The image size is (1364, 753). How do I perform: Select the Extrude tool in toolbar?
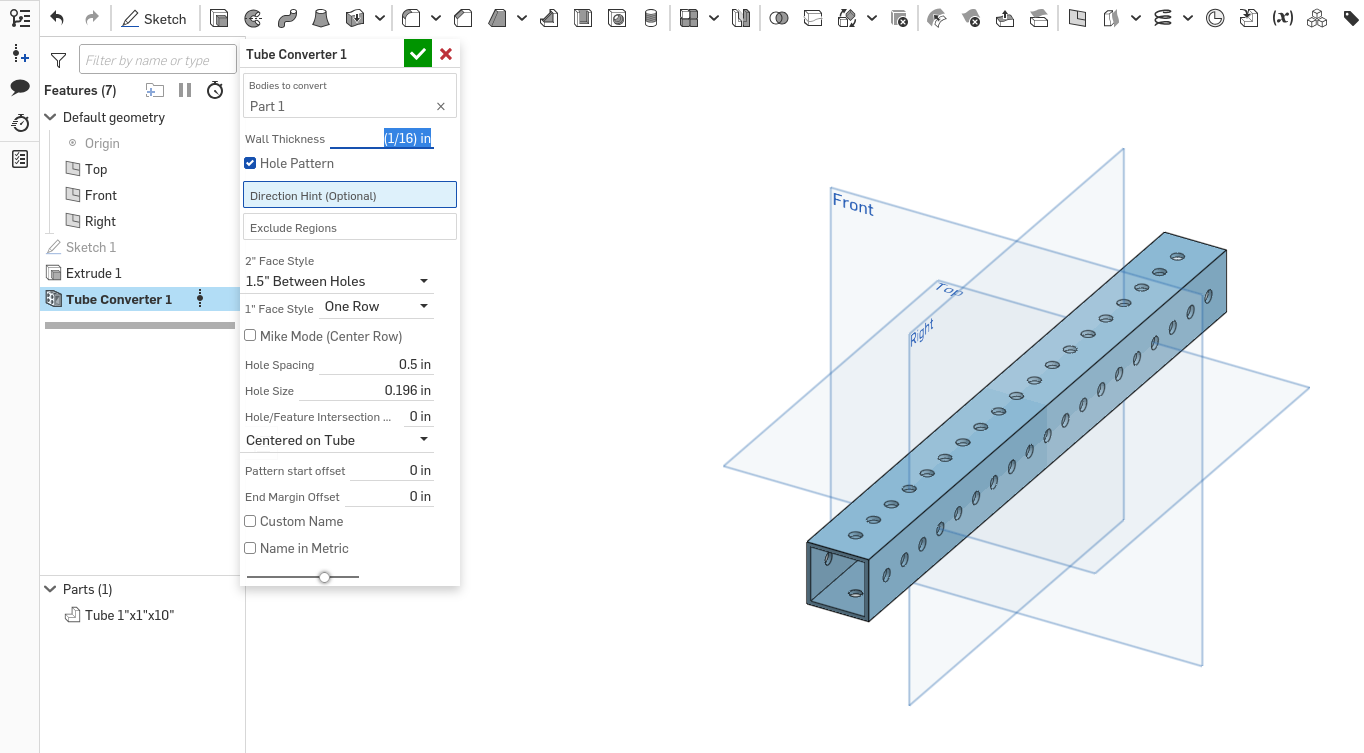219,18
